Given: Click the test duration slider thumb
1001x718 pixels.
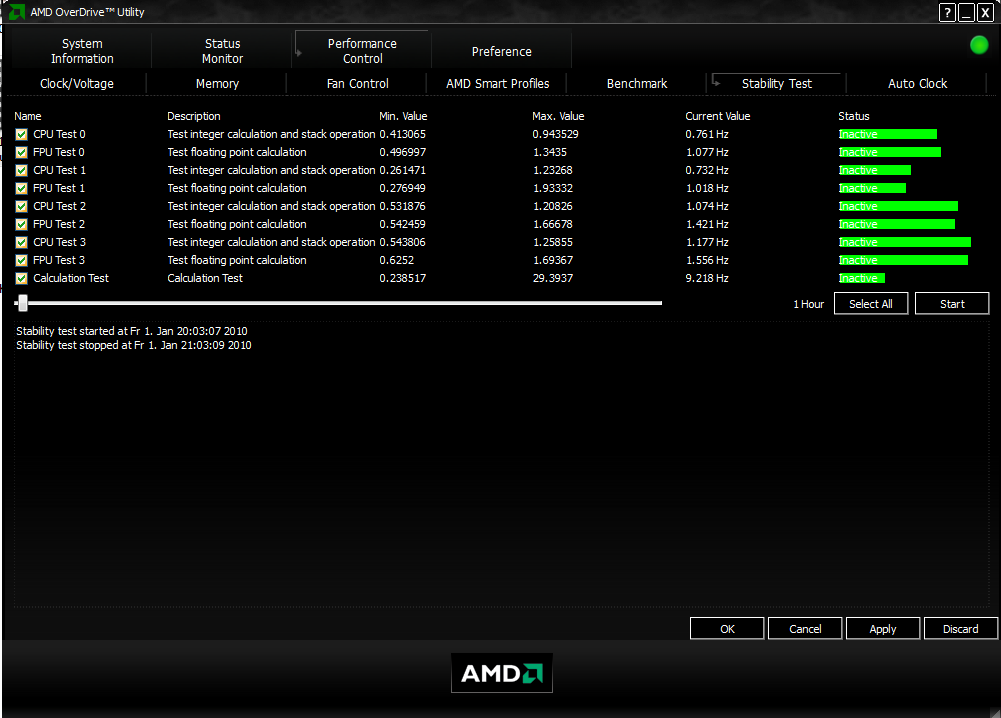Looking at the screenshot, I should [x=23, y=303].
